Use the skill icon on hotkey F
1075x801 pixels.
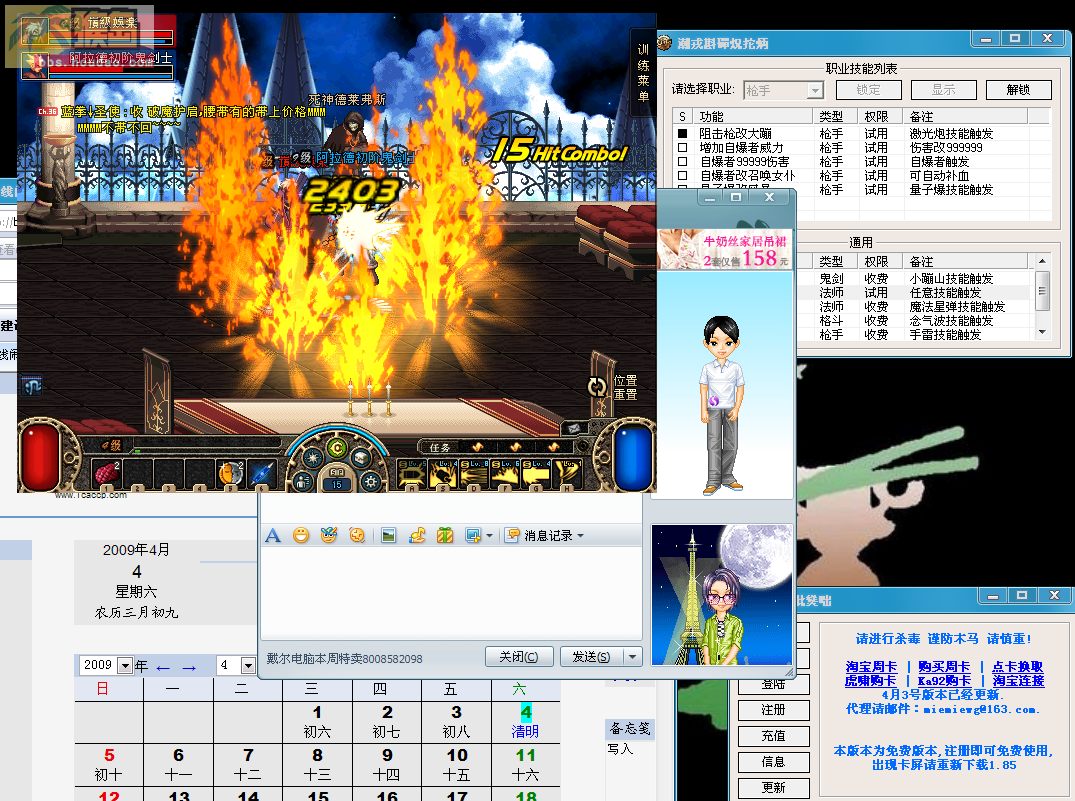(x=505, y=474)
